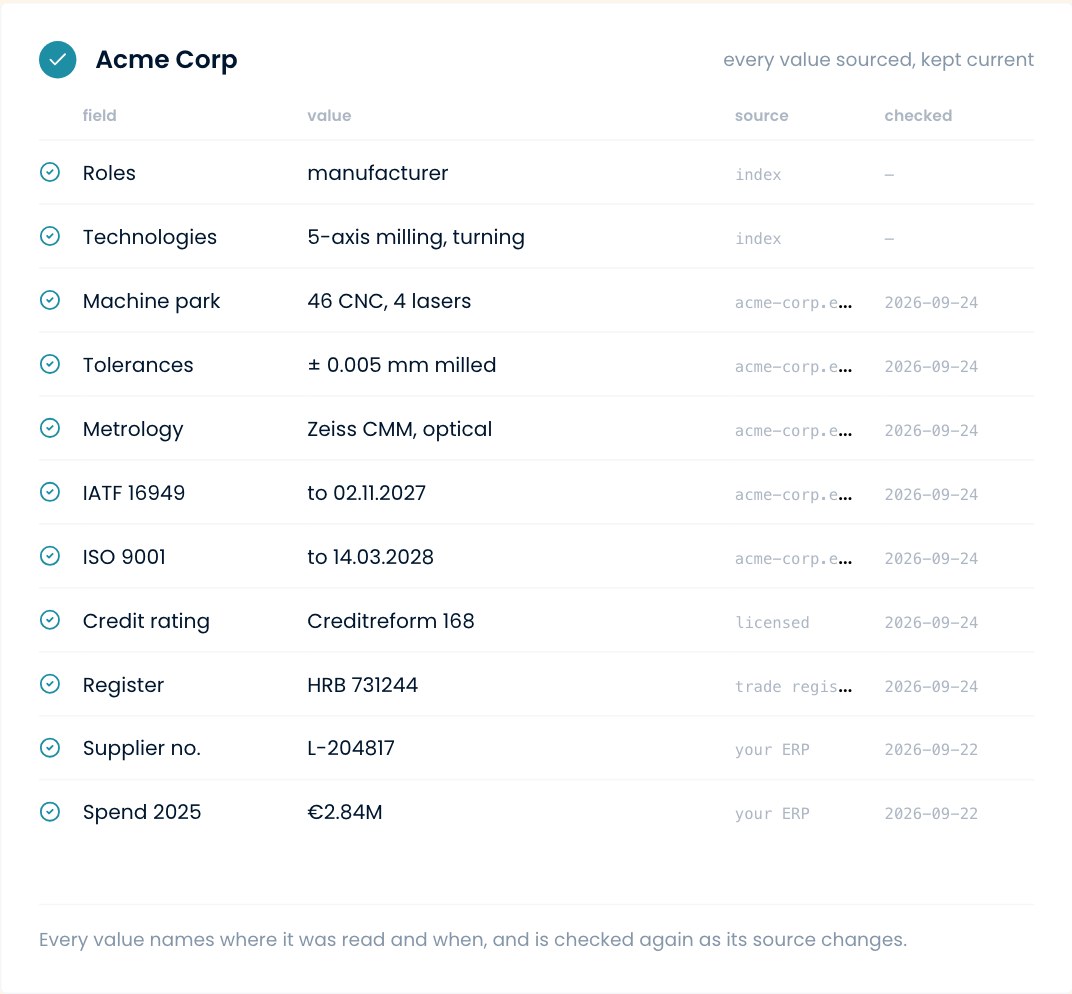Image resolution: width=1072 pixels, height=994 pixels.
Task: Click the 'your ERP' source for Supplier no.
Action: (773, 750)
